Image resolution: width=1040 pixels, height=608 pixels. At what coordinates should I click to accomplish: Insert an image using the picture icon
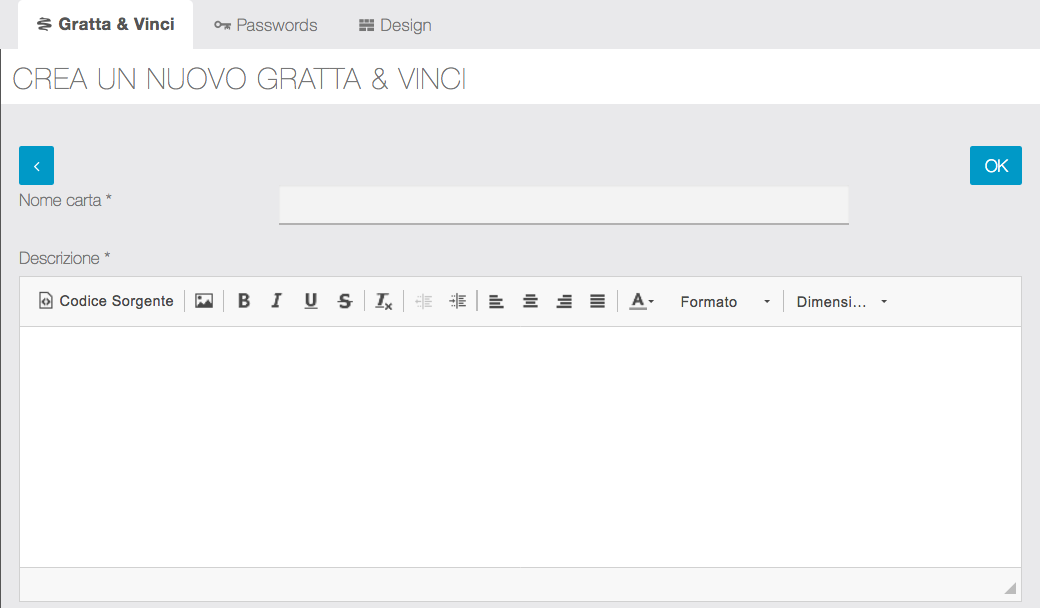pyautogui.click(x=204, y=301)
